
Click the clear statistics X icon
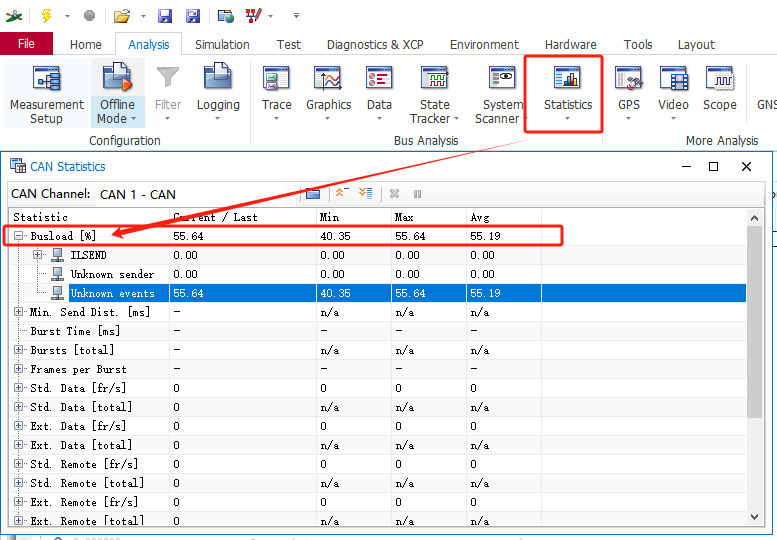coord(394,194)
